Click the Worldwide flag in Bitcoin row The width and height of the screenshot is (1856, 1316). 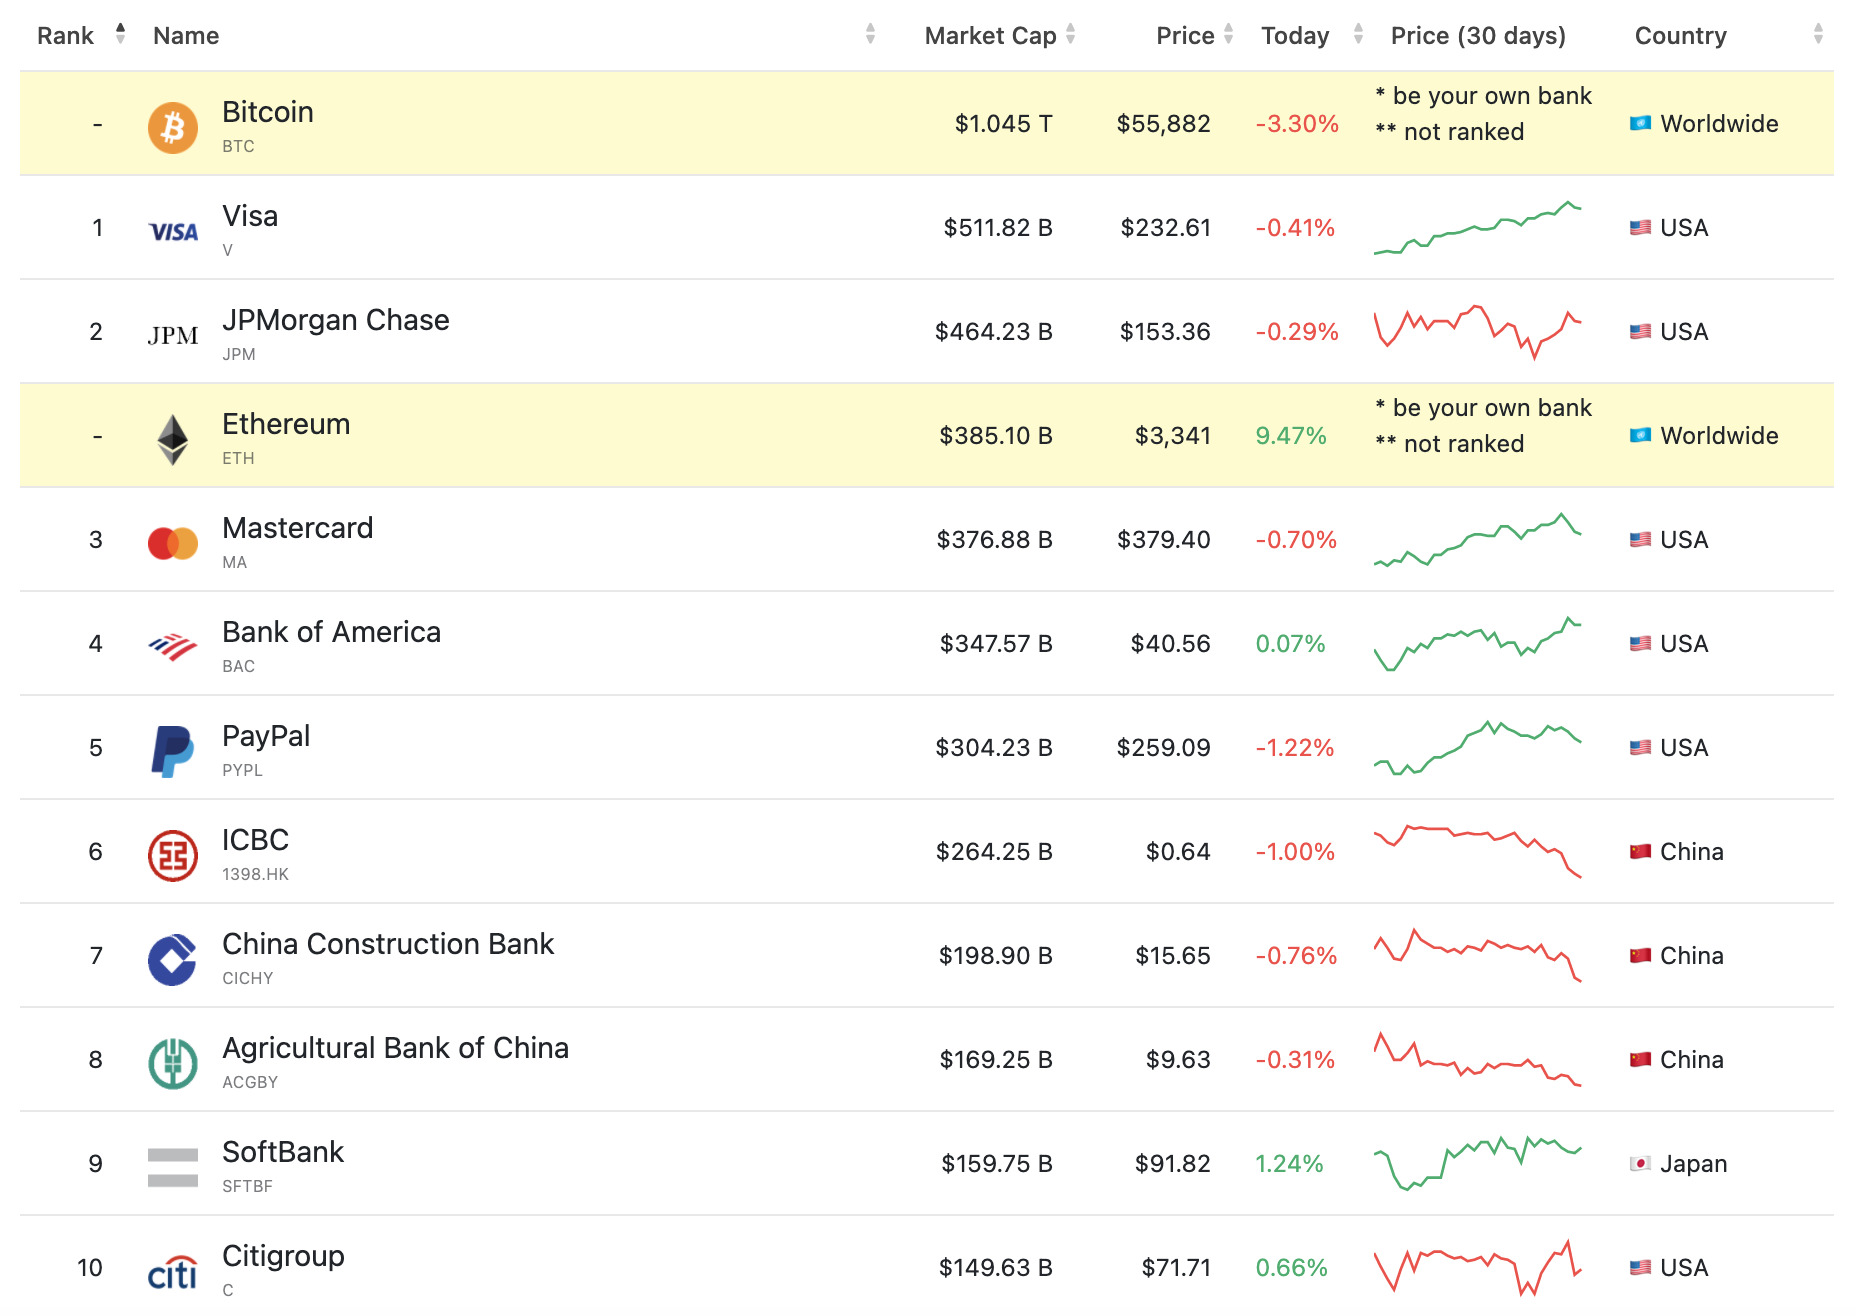tap(1640, 124)
